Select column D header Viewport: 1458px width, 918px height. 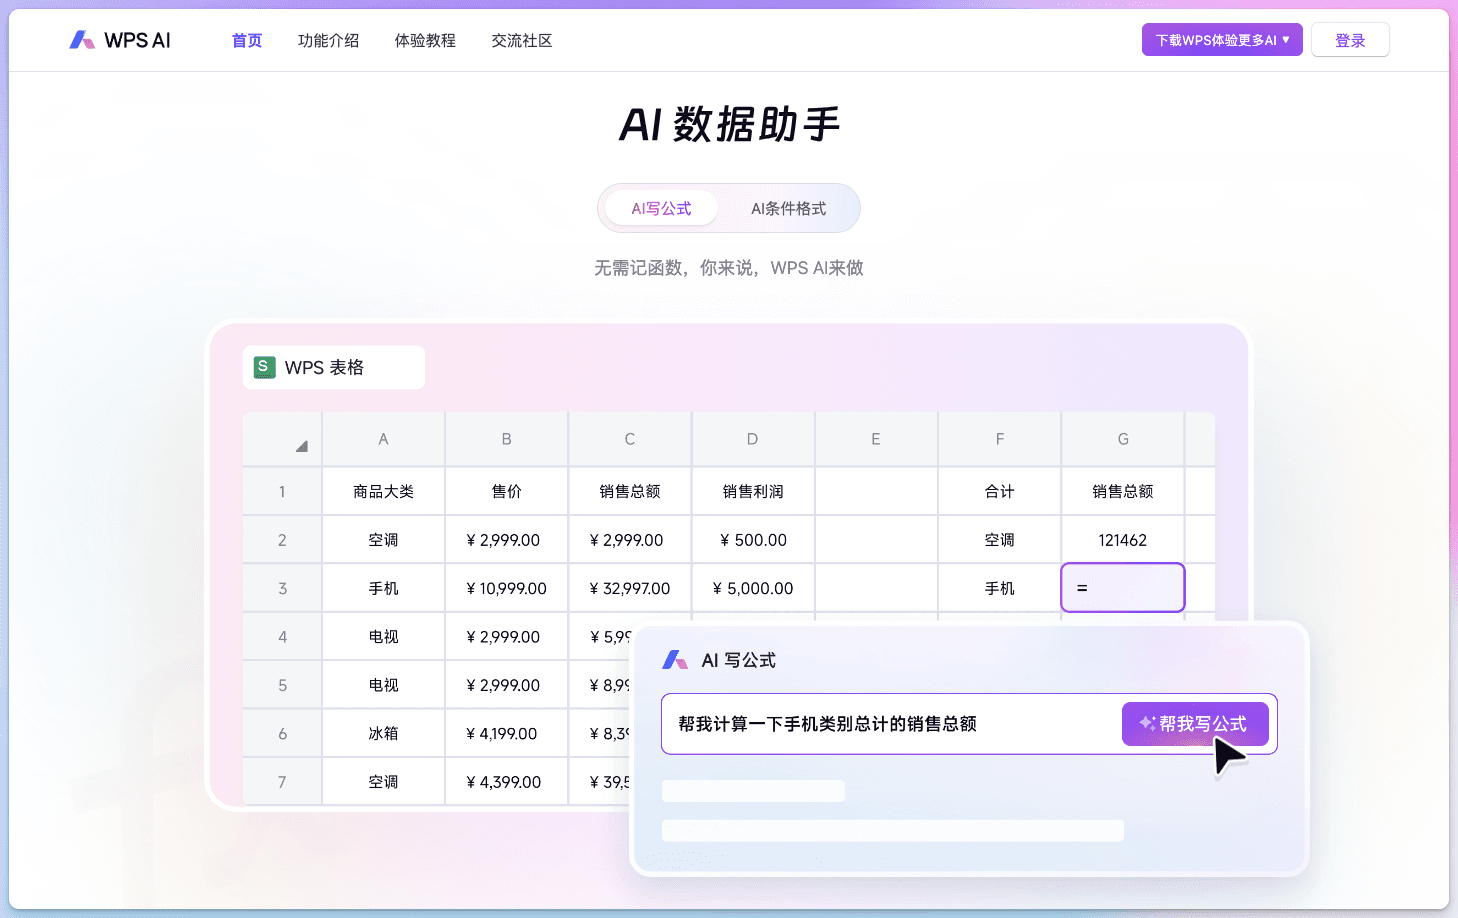pyautogui.click(x=753, y=439)
